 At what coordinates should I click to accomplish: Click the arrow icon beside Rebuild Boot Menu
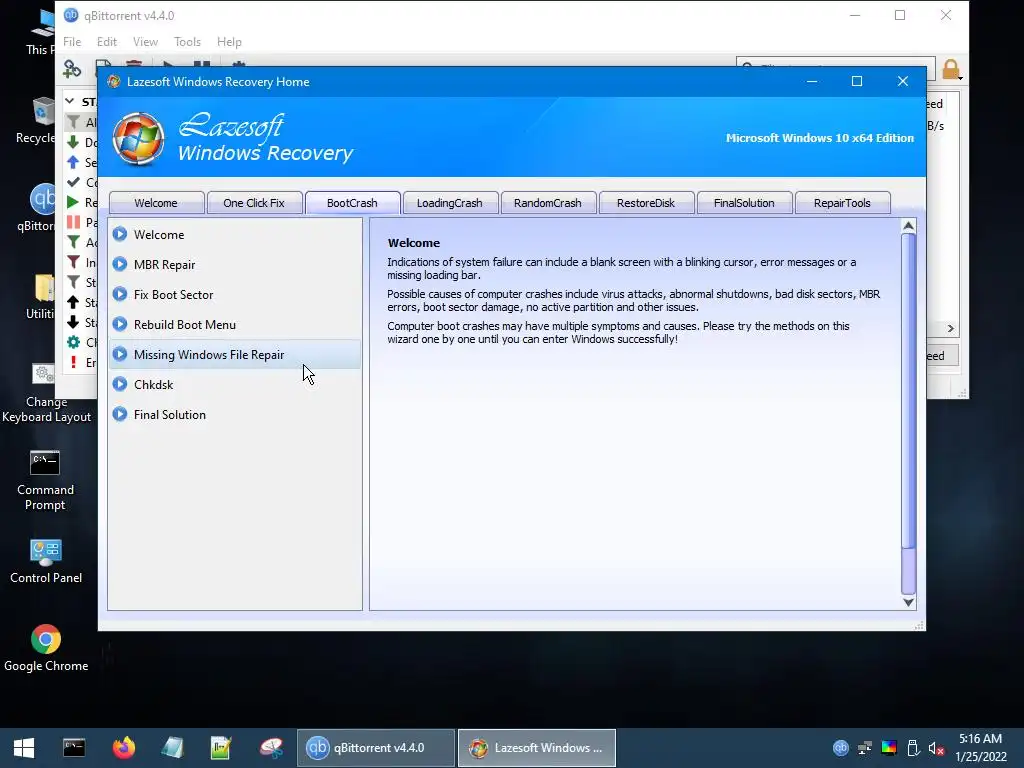(120, 324)
